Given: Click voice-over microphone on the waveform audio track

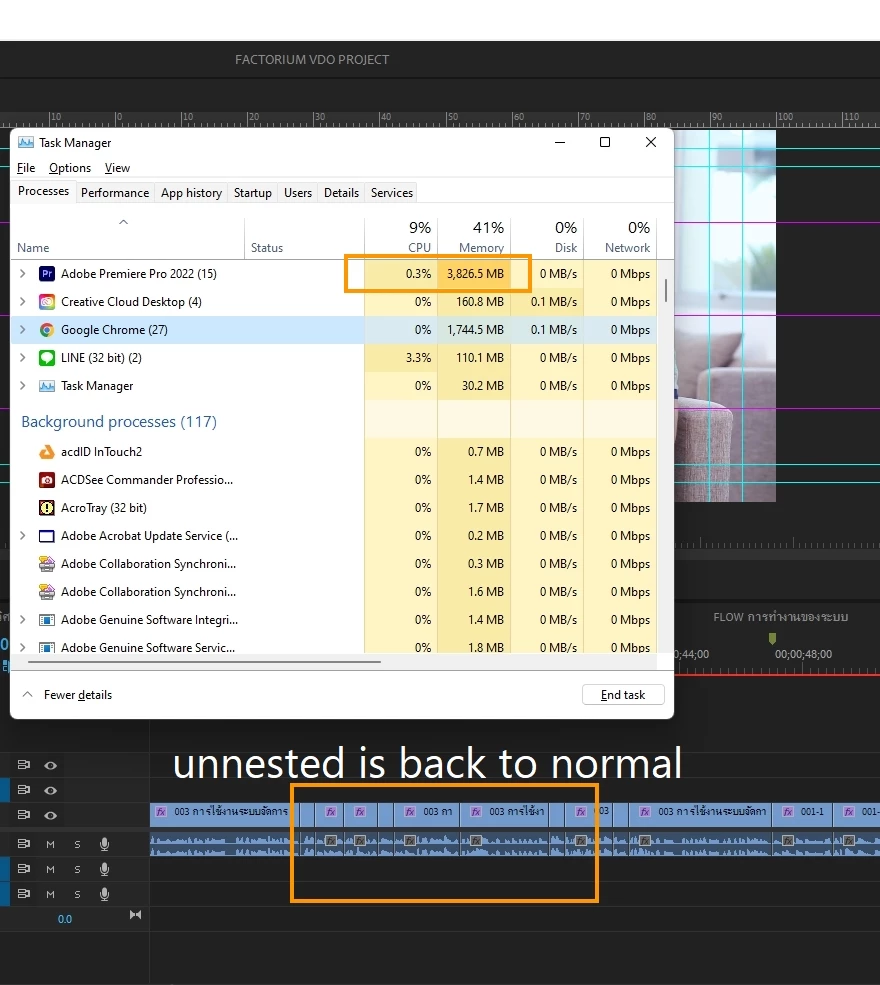Looking at the screenshot, I should 104,844.
